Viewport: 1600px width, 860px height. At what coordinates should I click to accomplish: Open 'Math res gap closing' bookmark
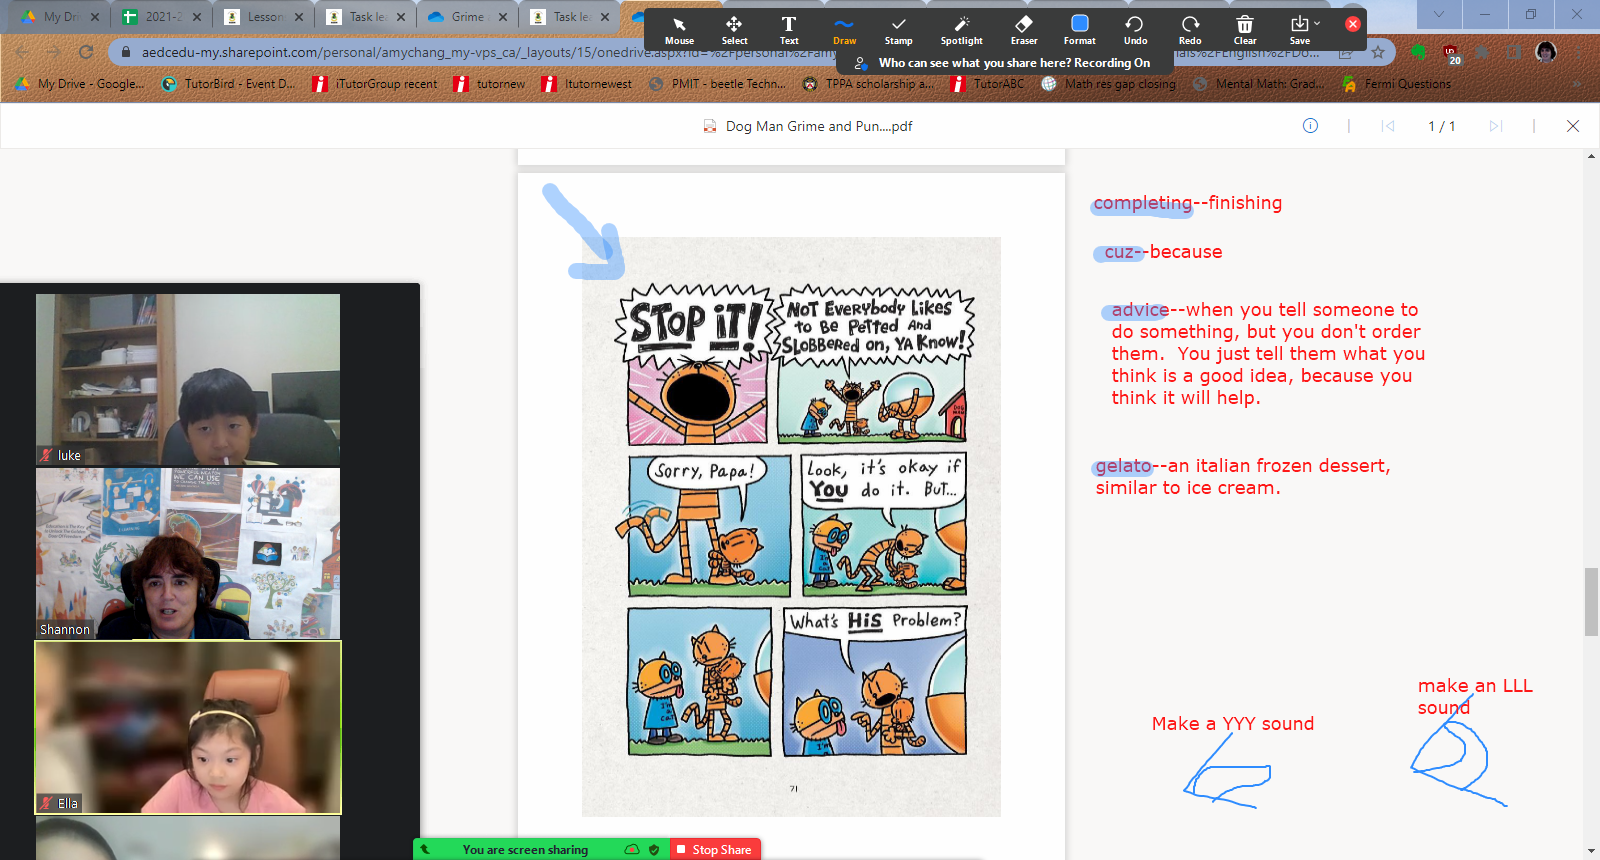(x=1108, y=84)
